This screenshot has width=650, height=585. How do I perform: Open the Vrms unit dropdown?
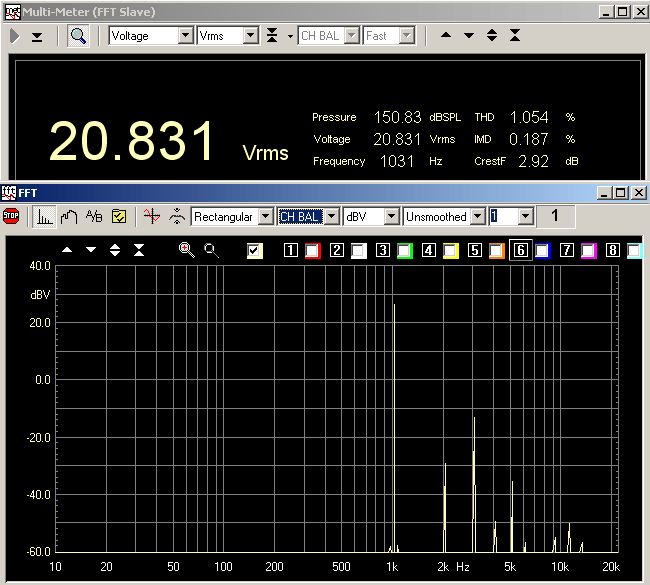[x=250, y=36]
